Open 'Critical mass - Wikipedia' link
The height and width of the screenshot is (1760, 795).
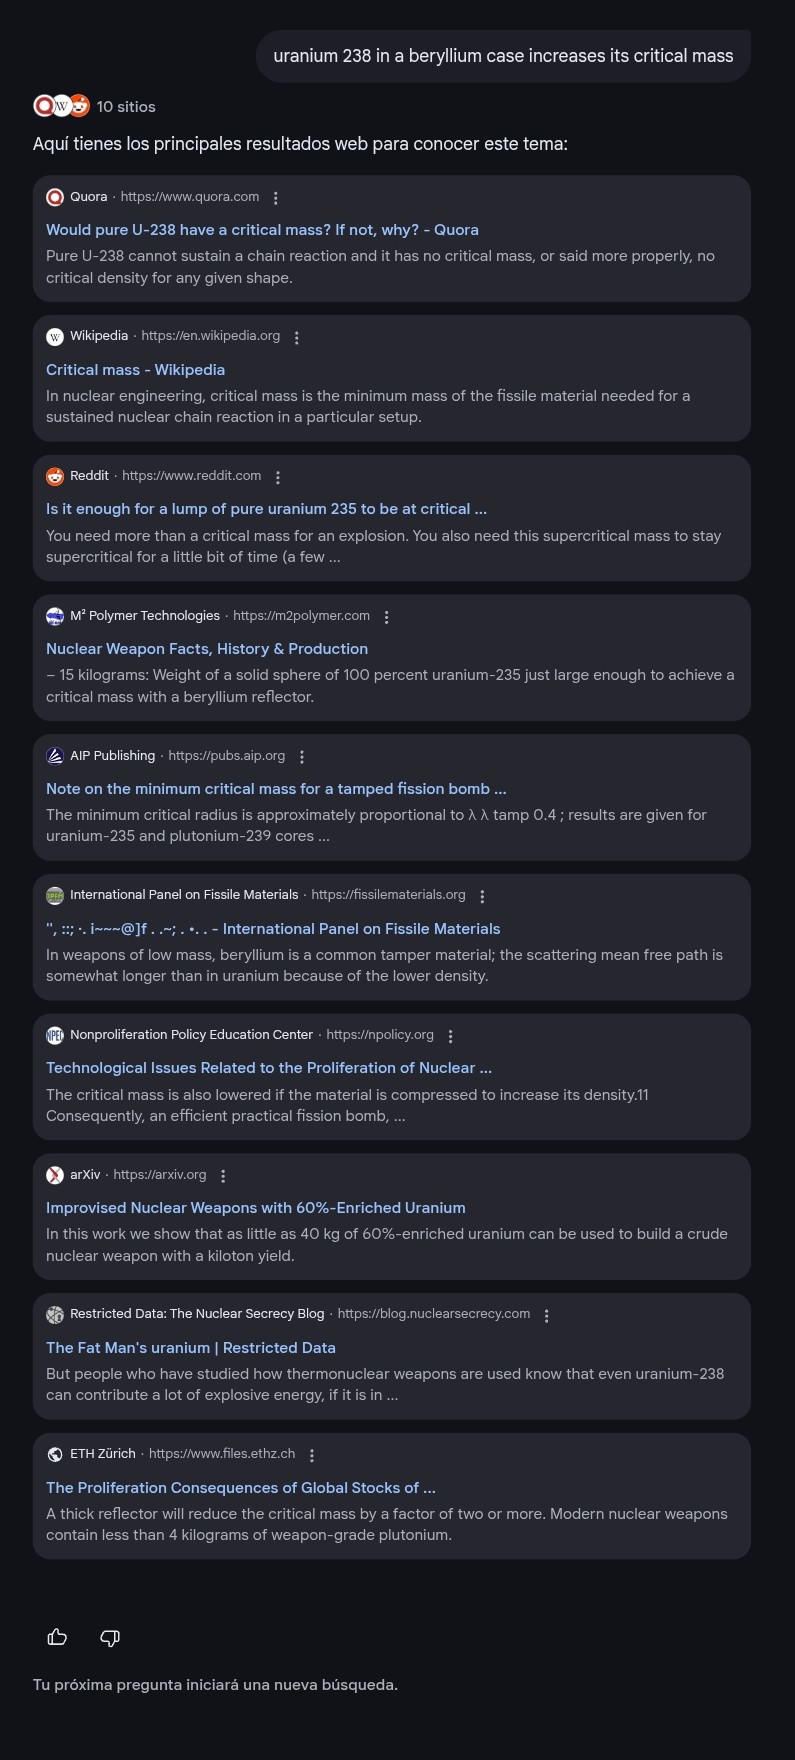(135, 370)
